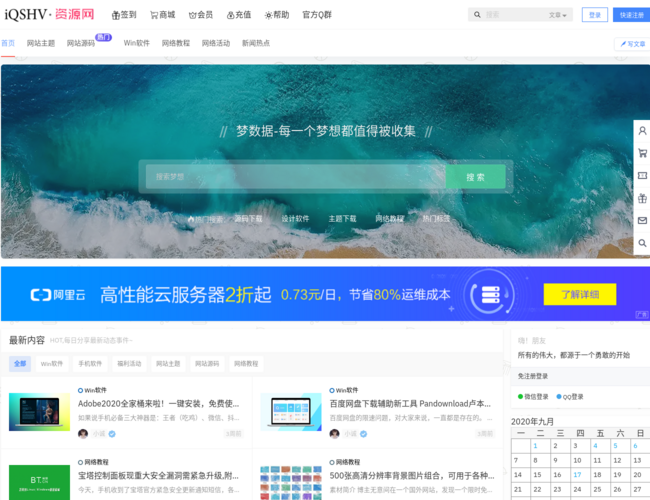Select calendar date 4 in September
Image resolution: width=650 pixels, height=500 pixels.
(x=595, y=446)
